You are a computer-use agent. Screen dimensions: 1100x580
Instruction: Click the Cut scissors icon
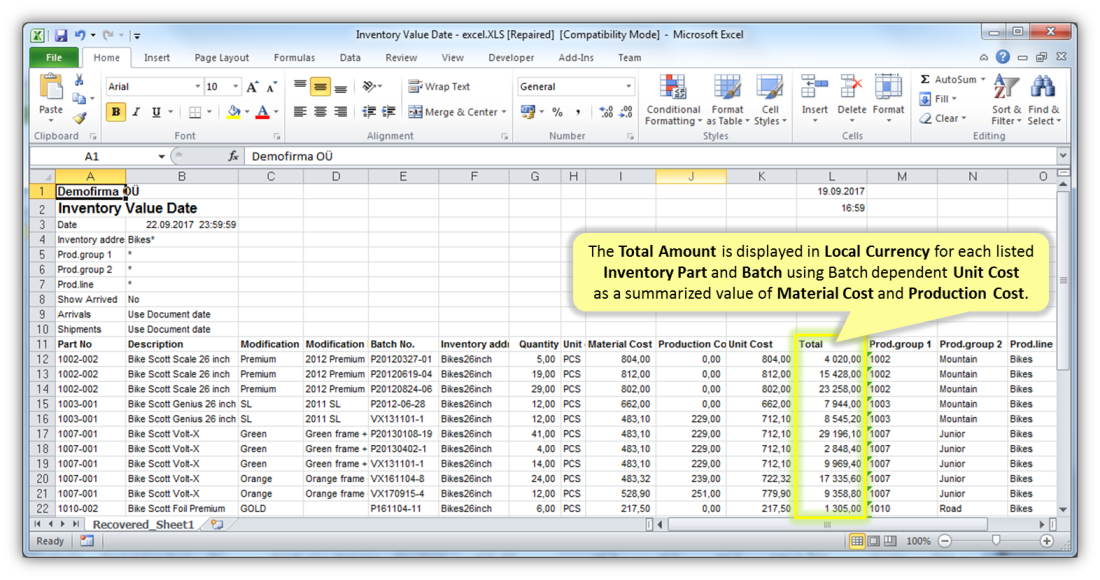click(x=79, y=80)
